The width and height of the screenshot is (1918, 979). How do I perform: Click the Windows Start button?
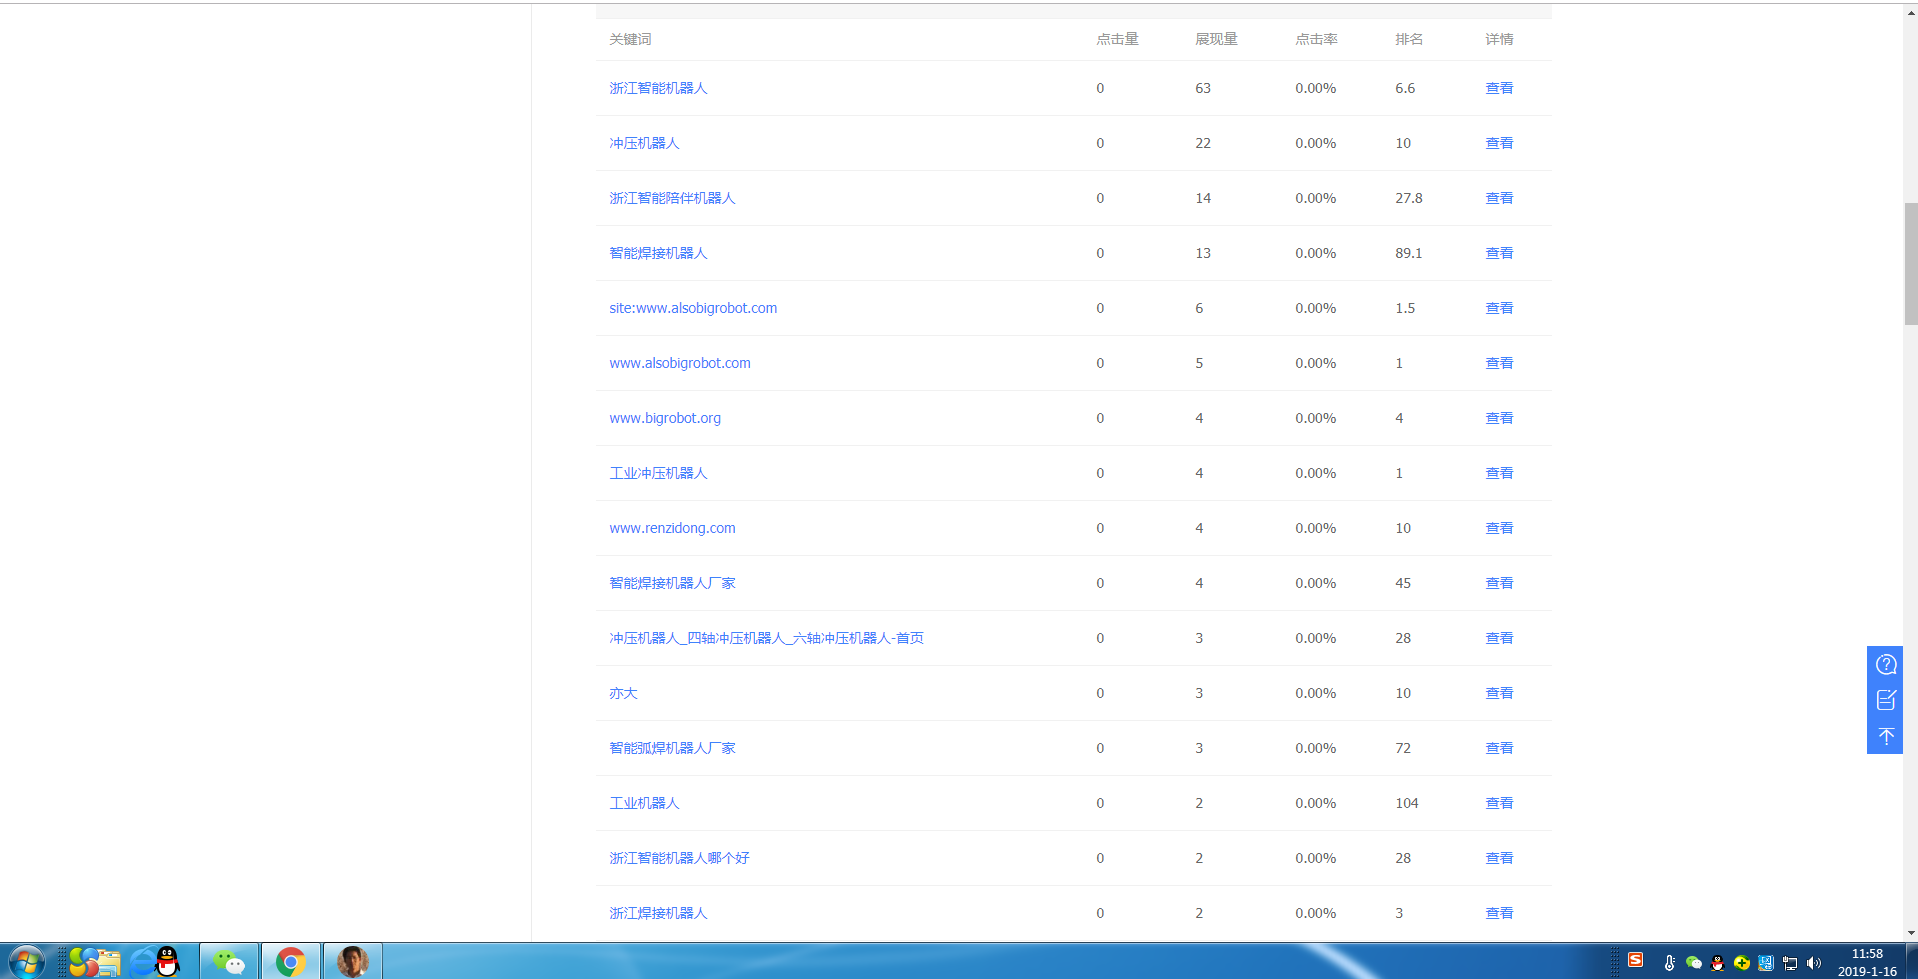[26, 962]
